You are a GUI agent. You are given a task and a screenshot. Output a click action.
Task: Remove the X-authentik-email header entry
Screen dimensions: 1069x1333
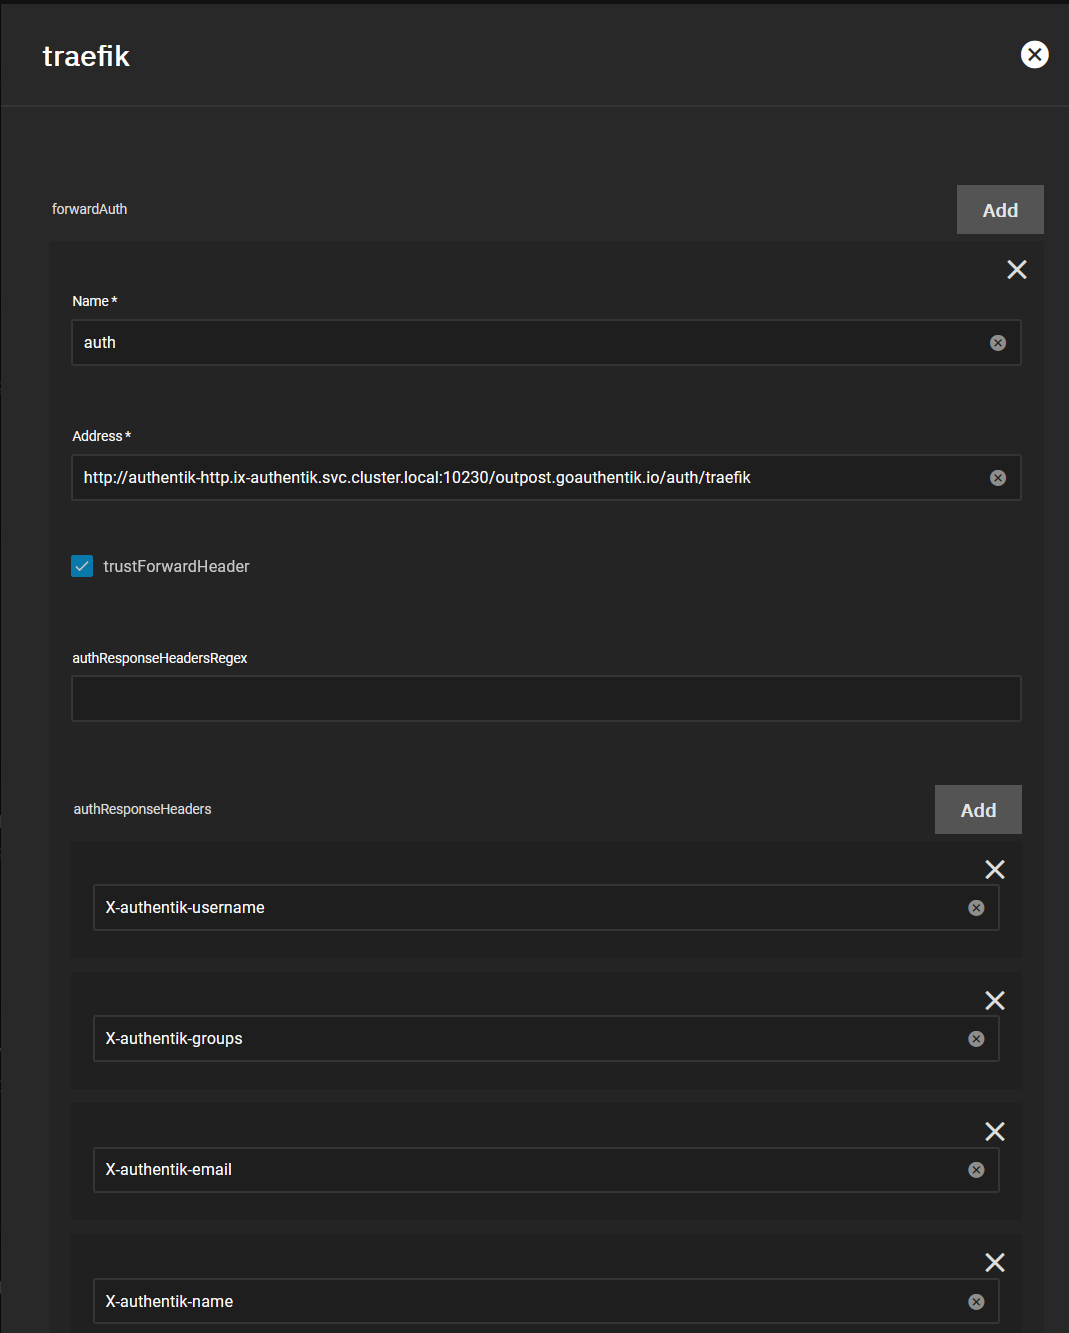(995, 1132)
